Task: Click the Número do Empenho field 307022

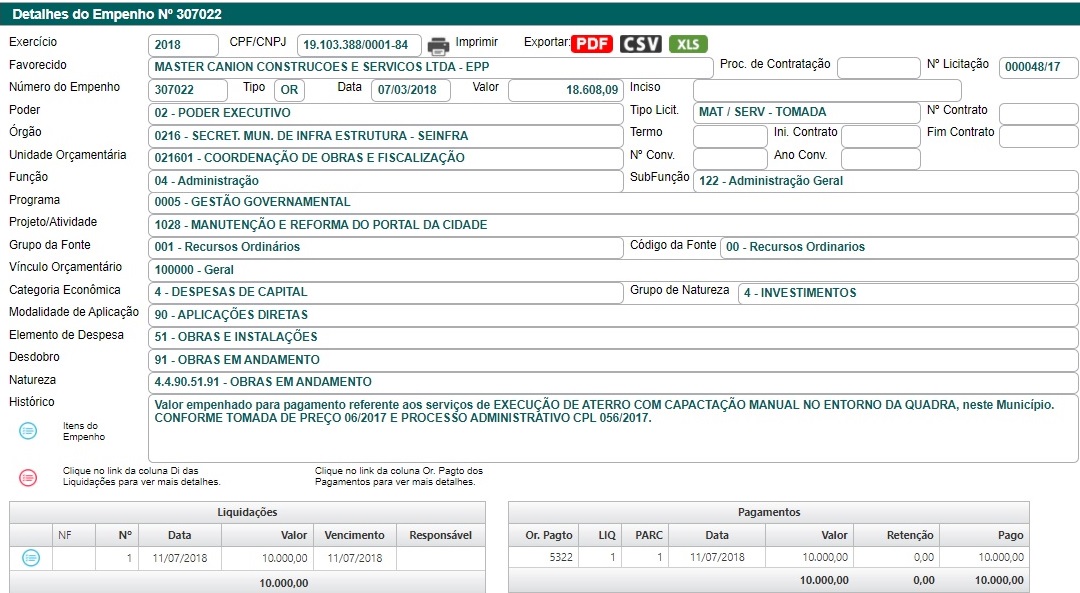Action: pos(187,90)
